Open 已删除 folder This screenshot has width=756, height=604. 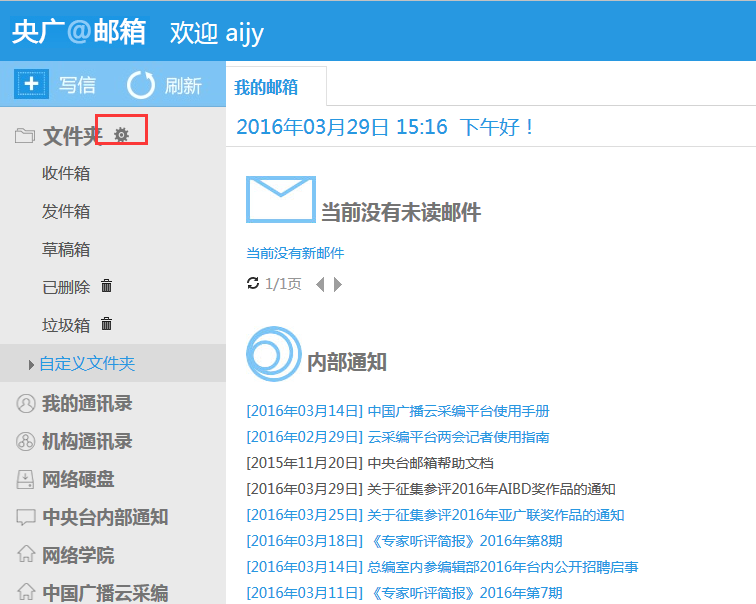(x=66, y=287)
